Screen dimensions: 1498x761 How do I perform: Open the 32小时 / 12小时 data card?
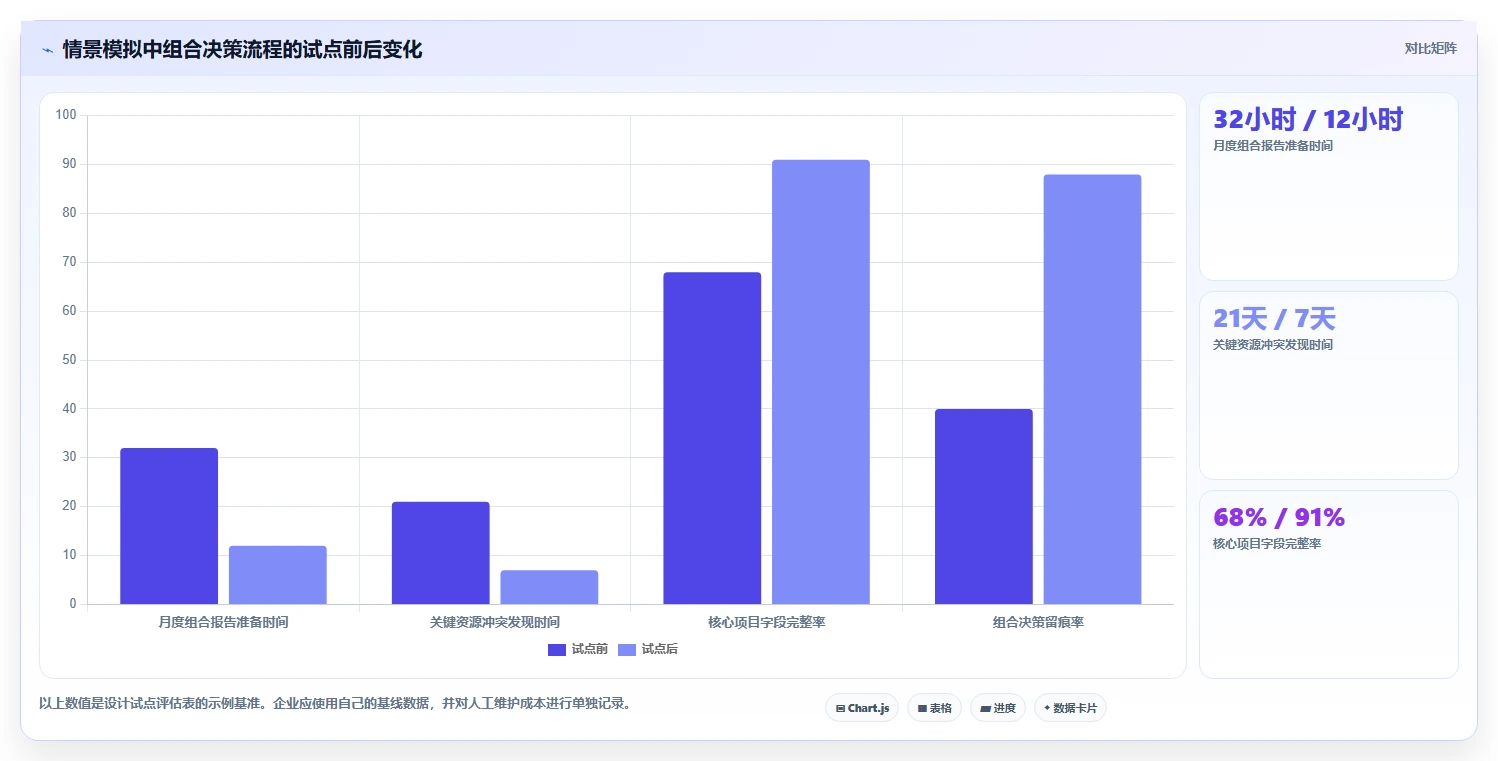pyautogui.click(x=1329, y=187)
